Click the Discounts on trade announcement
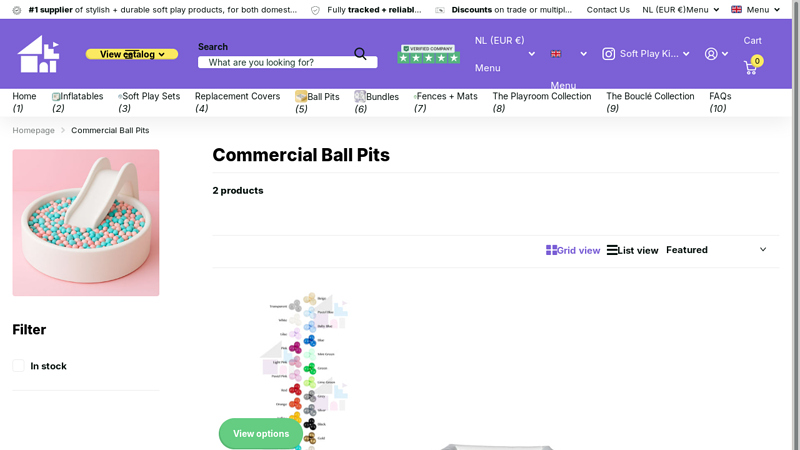The width and height of the screenshot is (800, 450). coord(512,10)
